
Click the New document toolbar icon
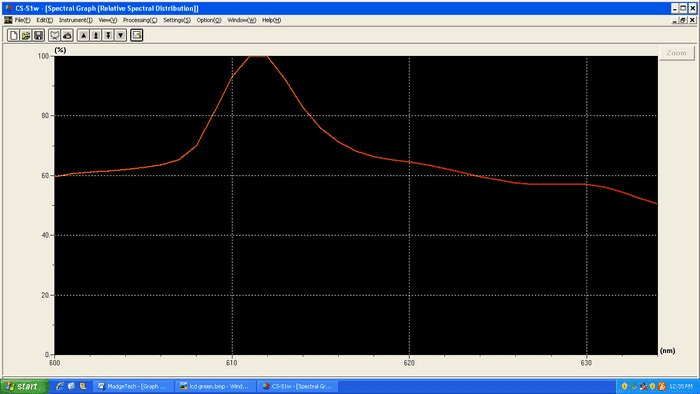click(x=13, y=35)
